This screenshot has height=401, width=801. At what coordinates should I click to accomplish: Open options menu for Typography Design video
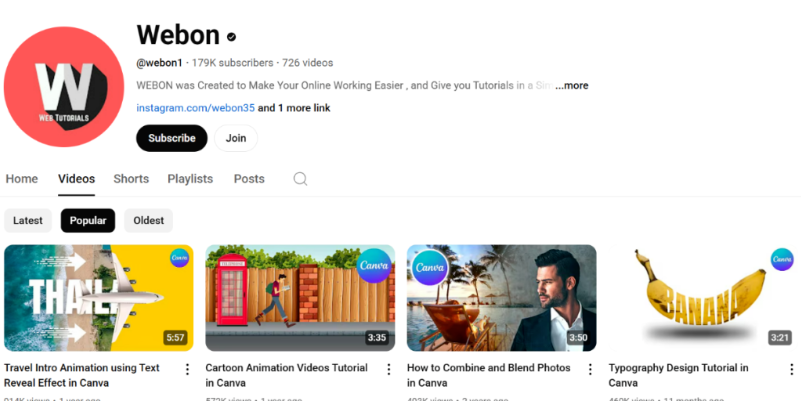(791, 369)
